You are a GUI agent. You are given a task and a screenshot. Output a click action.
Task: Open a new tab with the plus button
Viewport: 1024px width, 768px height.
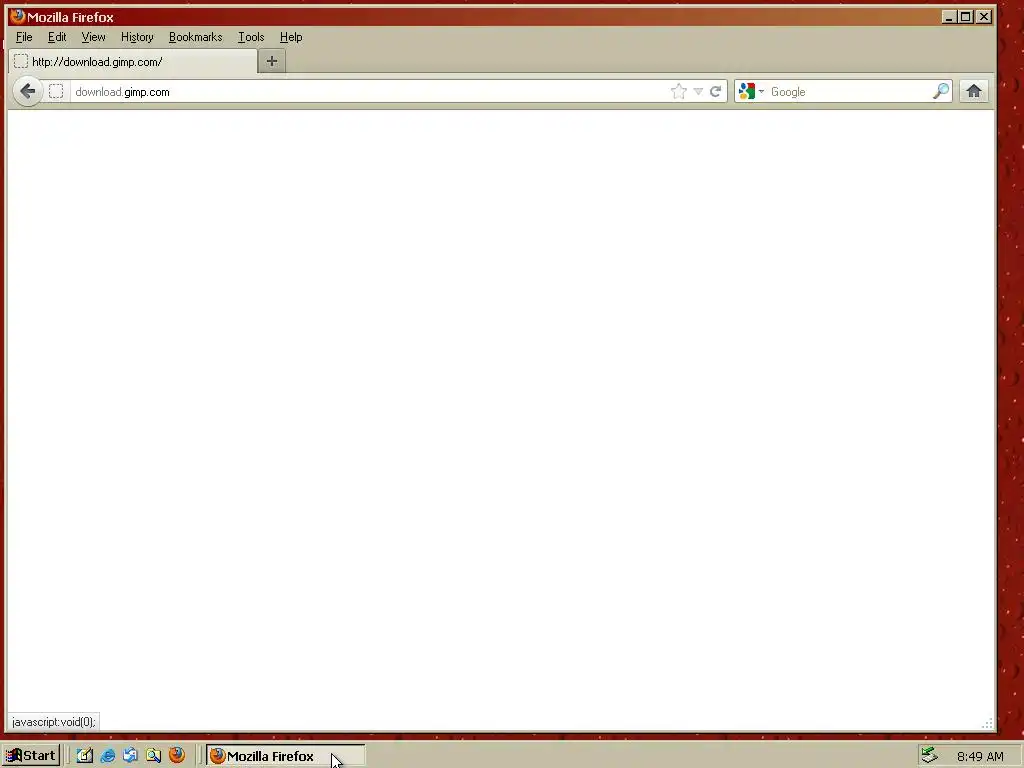click(272, 61)
